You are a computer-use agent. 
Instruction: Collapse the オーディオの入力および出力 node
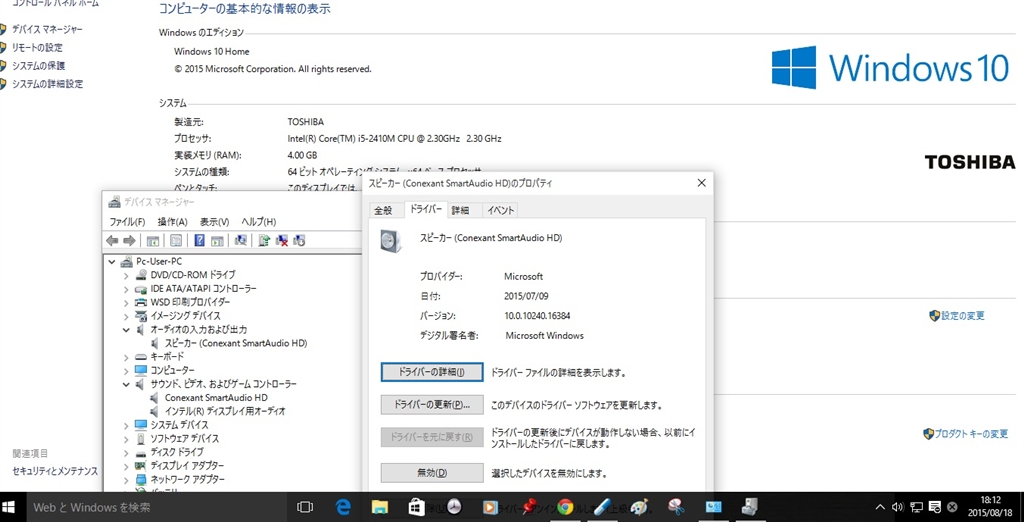click(x=127, y=329)
